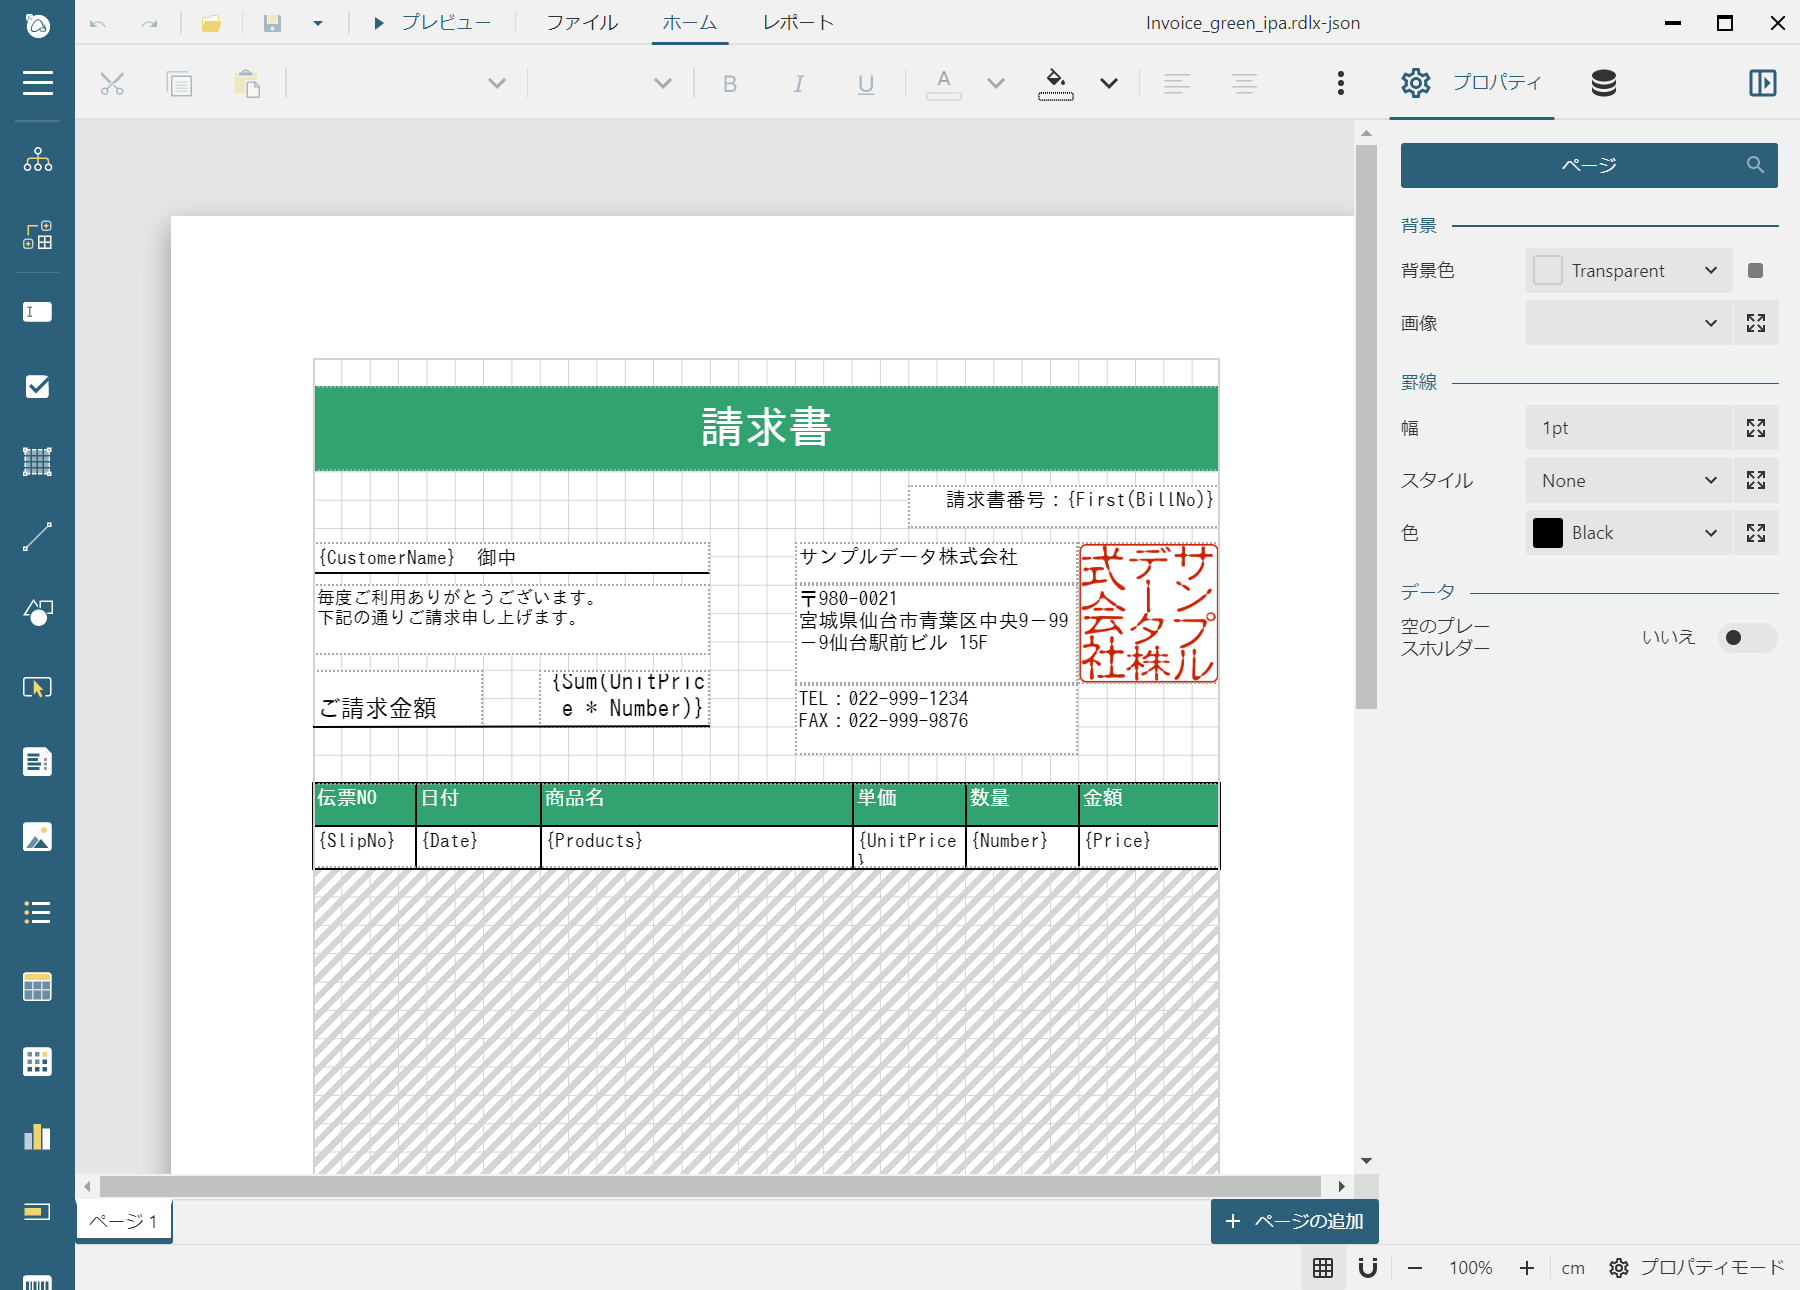Toggle snap magnet in status bar

[x=1368, y=1268]
